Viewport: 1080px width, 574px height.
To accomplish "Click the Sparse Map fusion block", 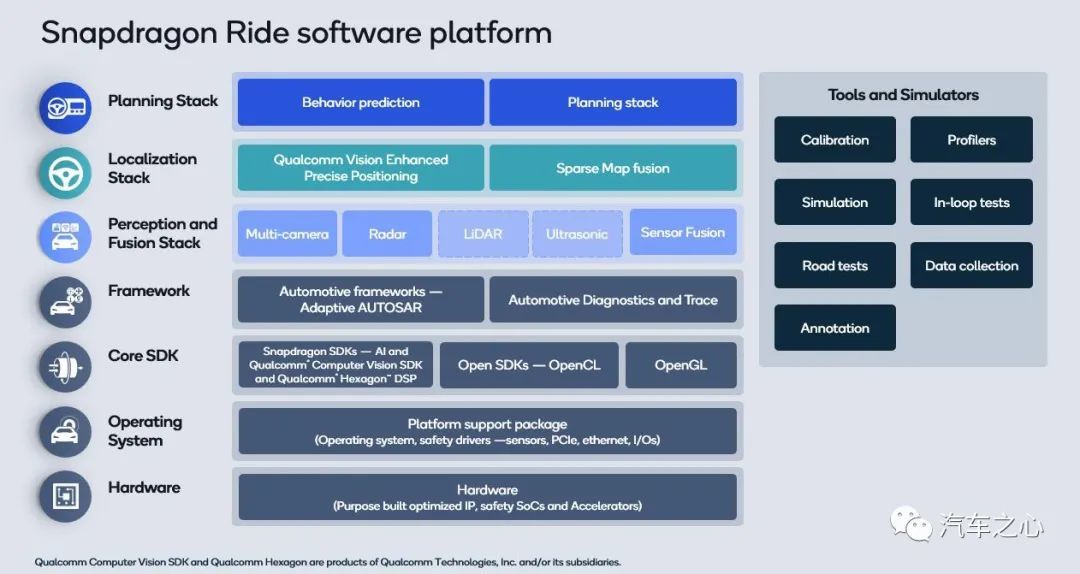I will coord(613,167).
